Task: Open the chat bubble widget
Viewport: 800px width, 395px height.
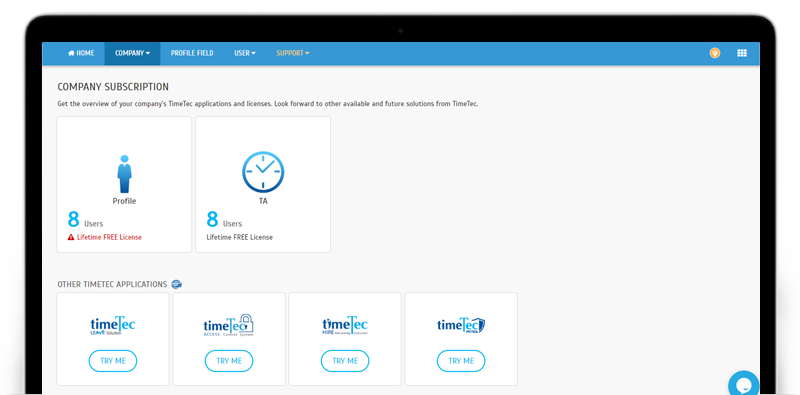Action: [744, 384]
